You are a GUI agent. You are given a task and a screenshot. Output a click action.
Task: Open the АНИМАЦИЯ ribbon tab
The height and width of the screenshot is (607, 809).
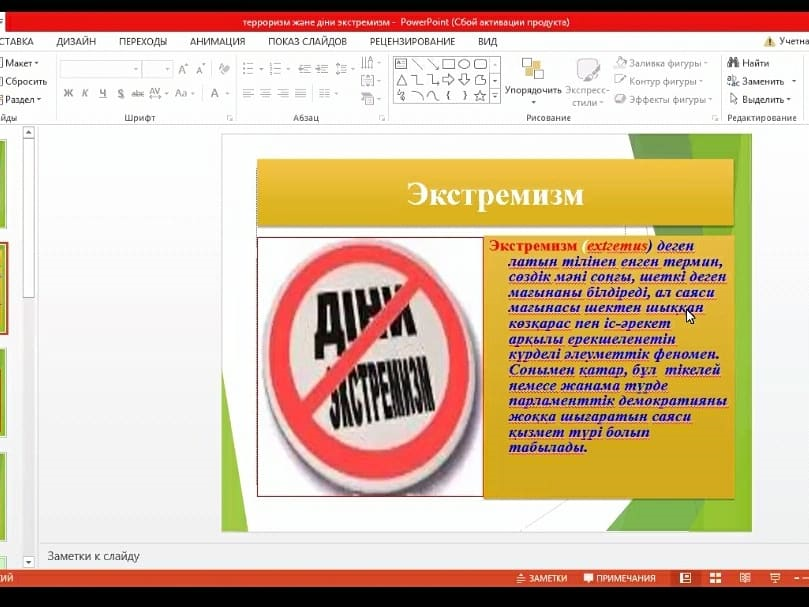[217, 41]
